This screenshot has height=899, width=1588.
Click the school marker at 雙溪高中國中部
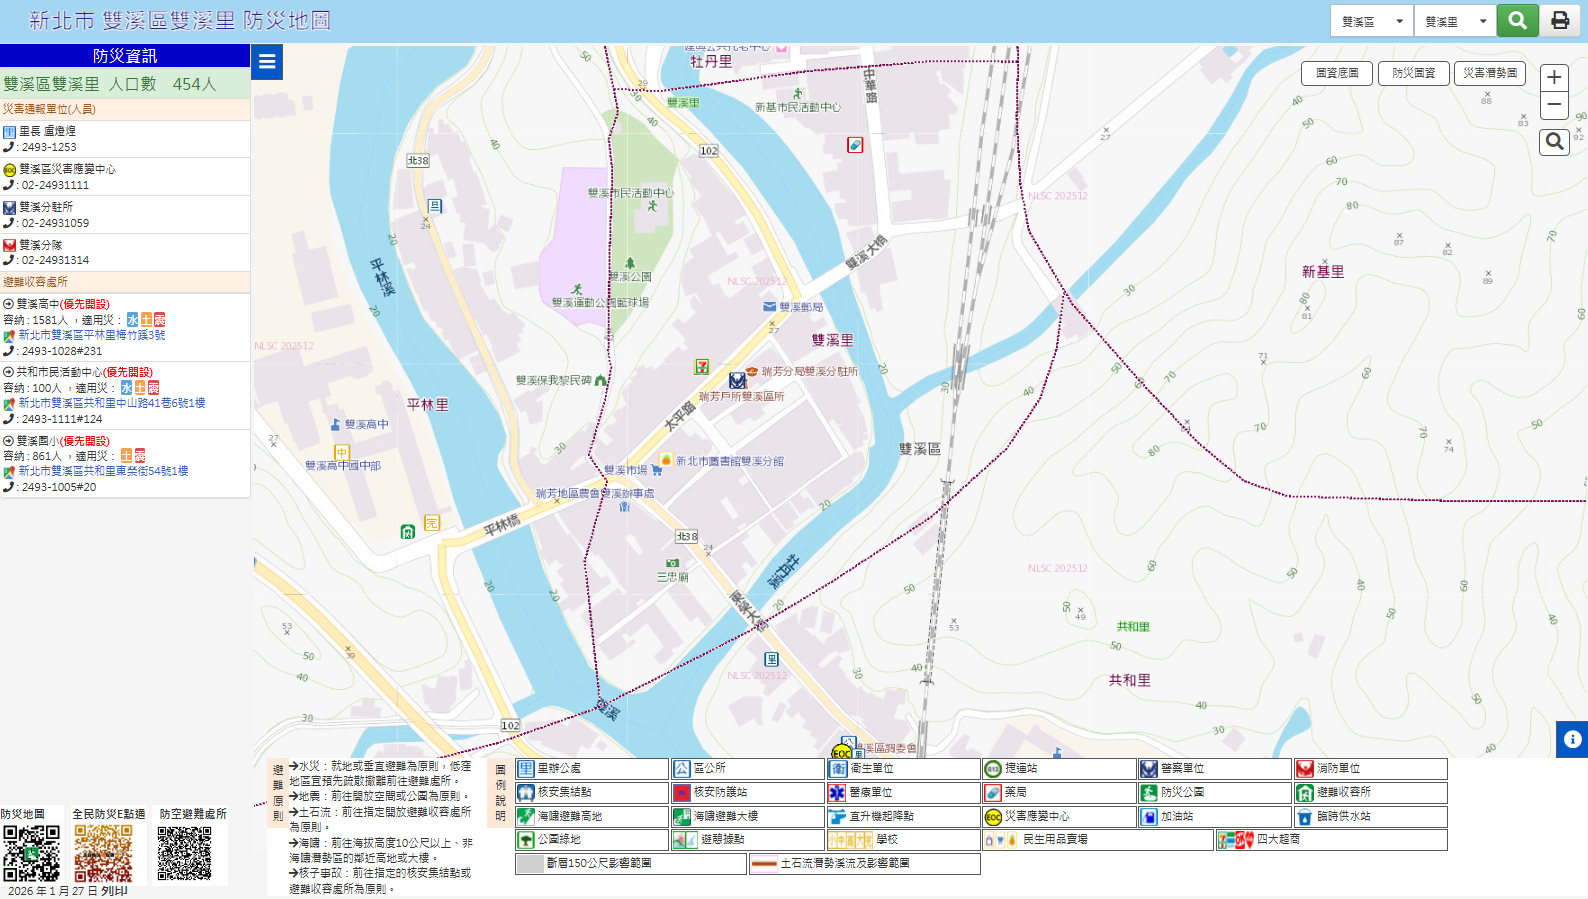(x=342, y=452)
